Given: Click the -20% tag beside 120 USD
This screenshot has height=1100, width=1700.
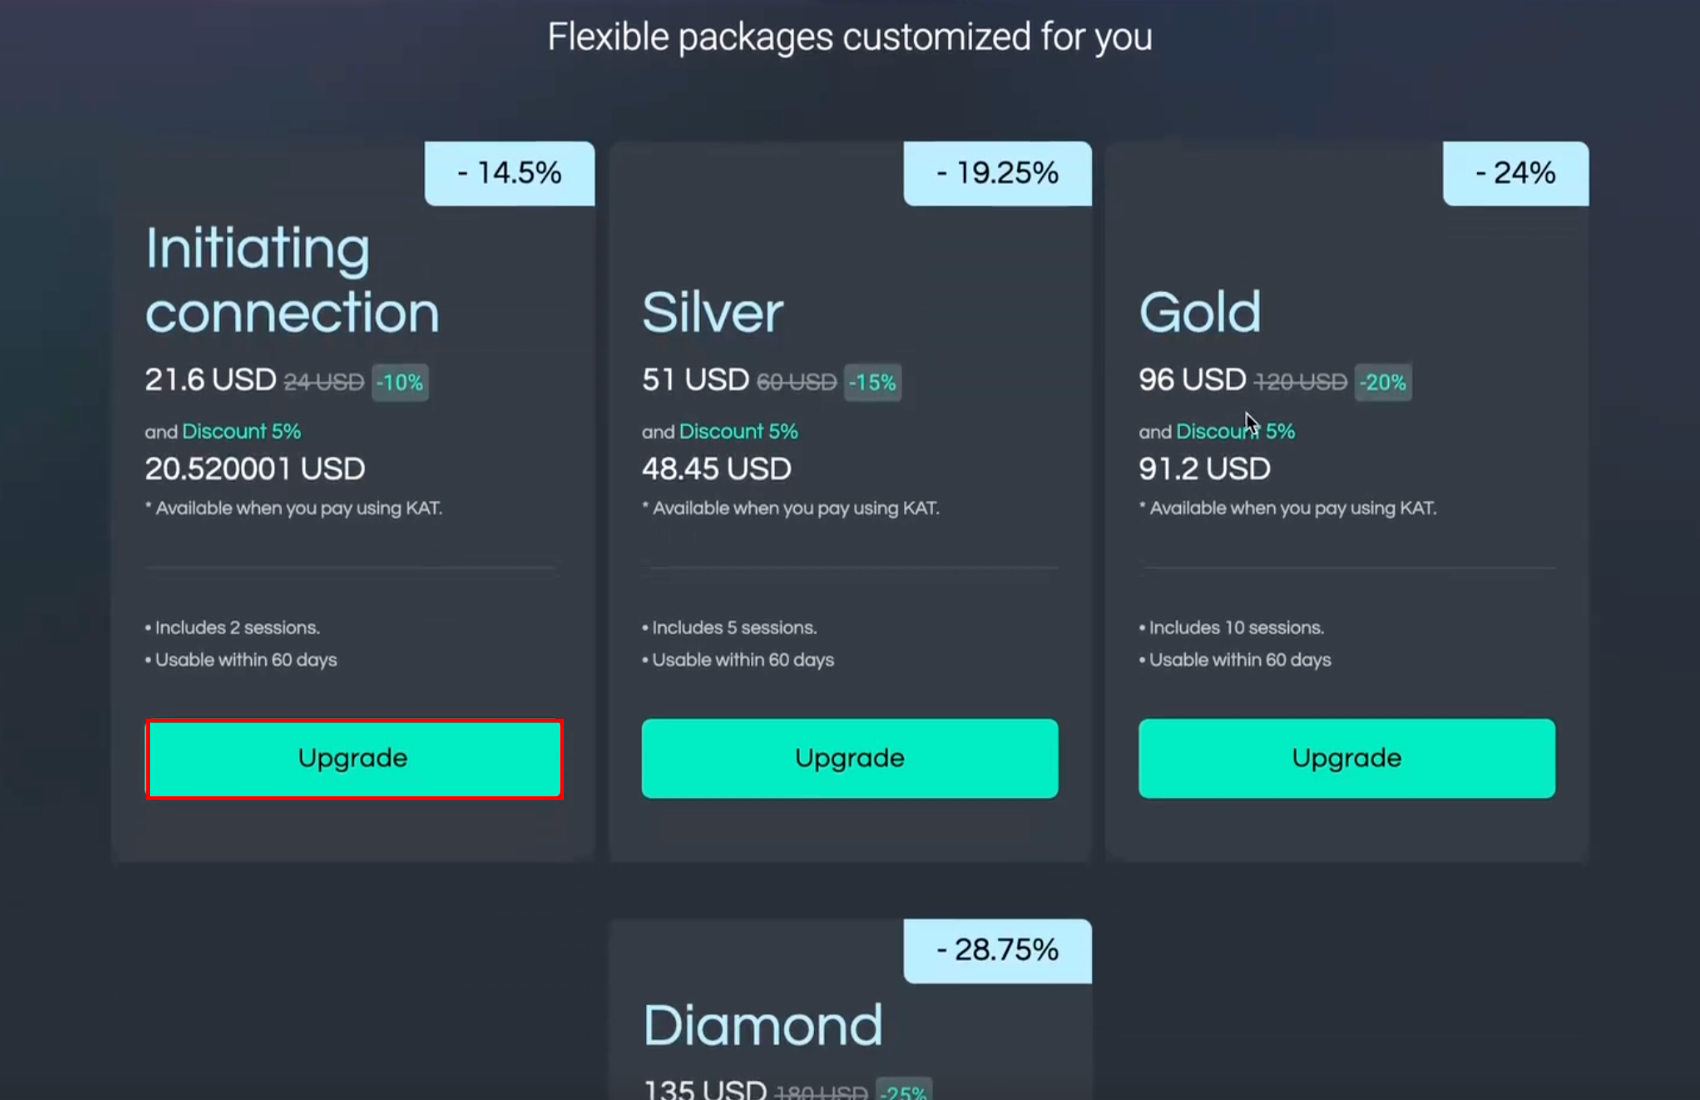Looking at the screenshot, I should tap(1383, 382).
